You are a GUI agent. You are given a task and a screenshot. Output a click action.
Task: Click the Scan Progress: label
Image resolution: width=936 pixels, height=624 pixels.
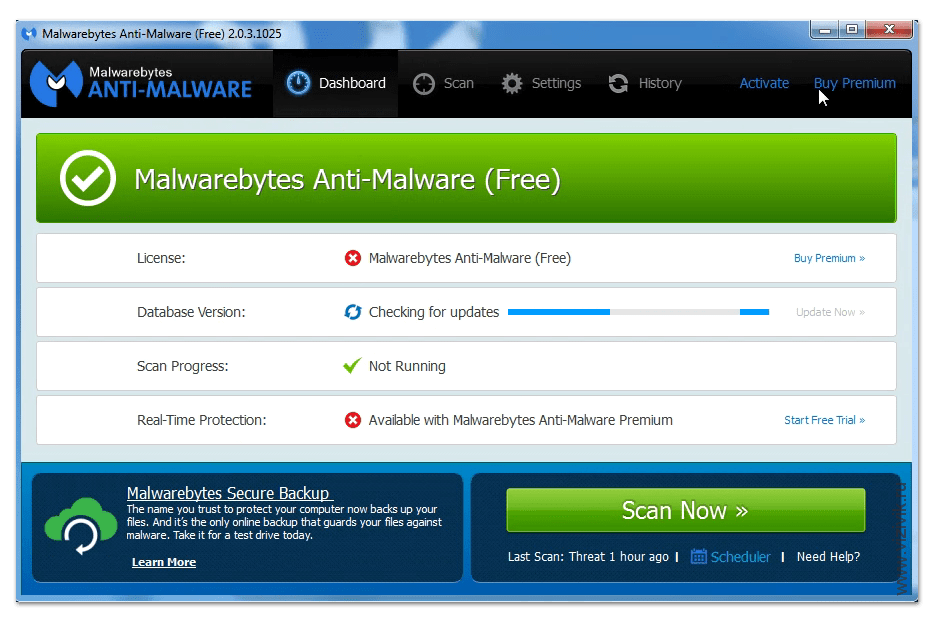(x=183, y=366)
